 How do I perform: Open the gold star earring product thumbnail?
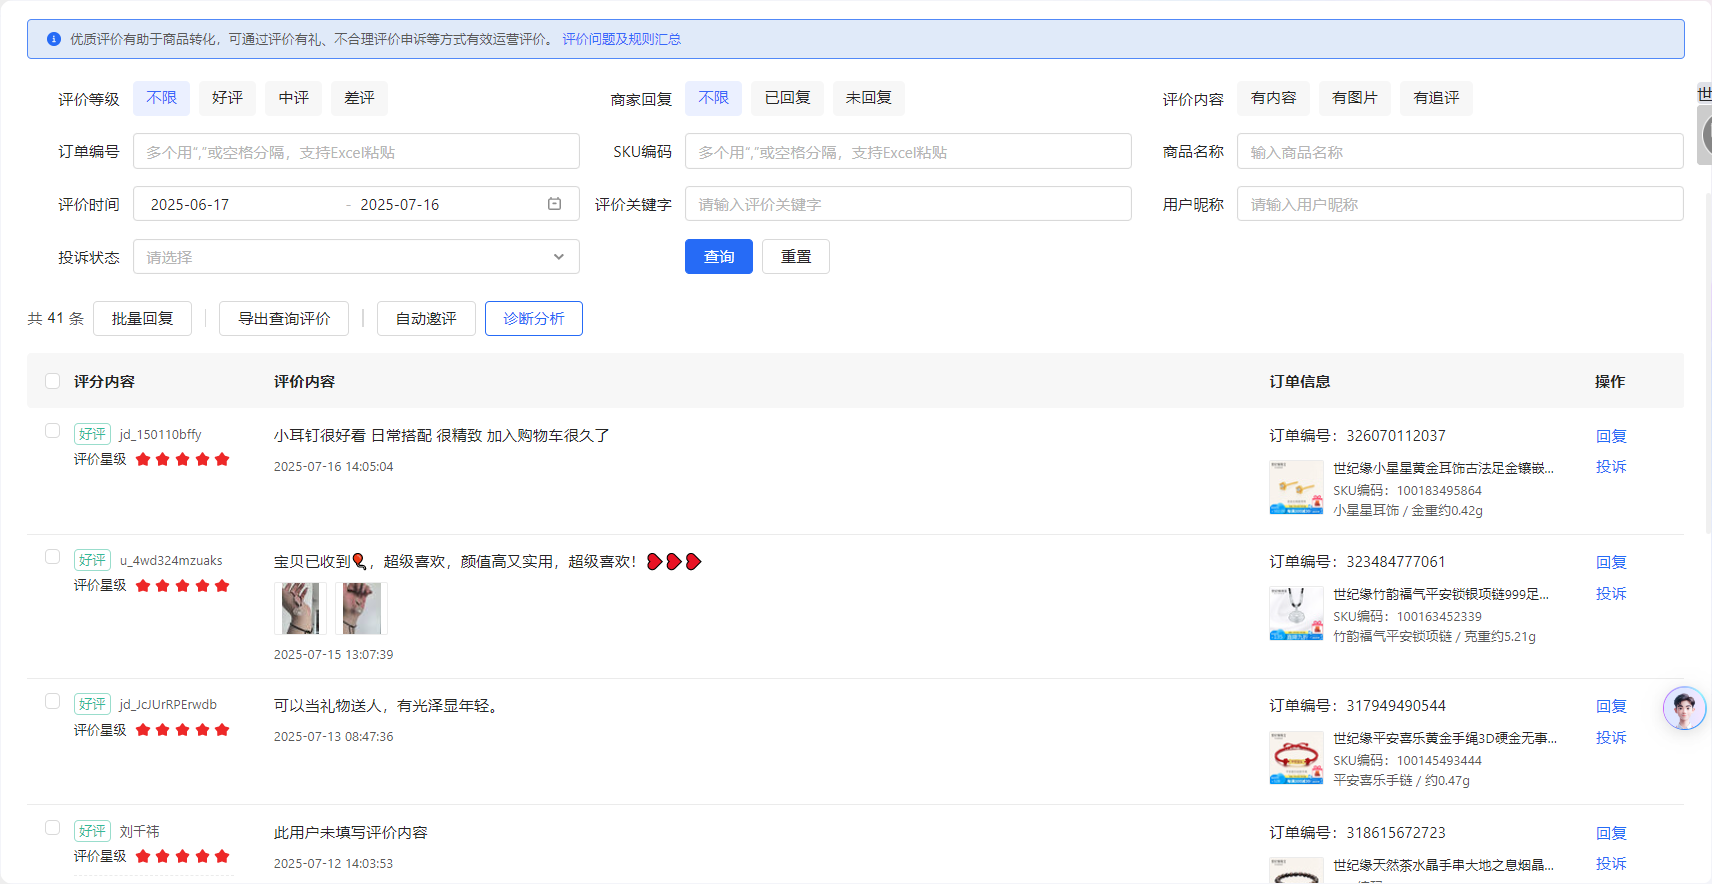1296,487
